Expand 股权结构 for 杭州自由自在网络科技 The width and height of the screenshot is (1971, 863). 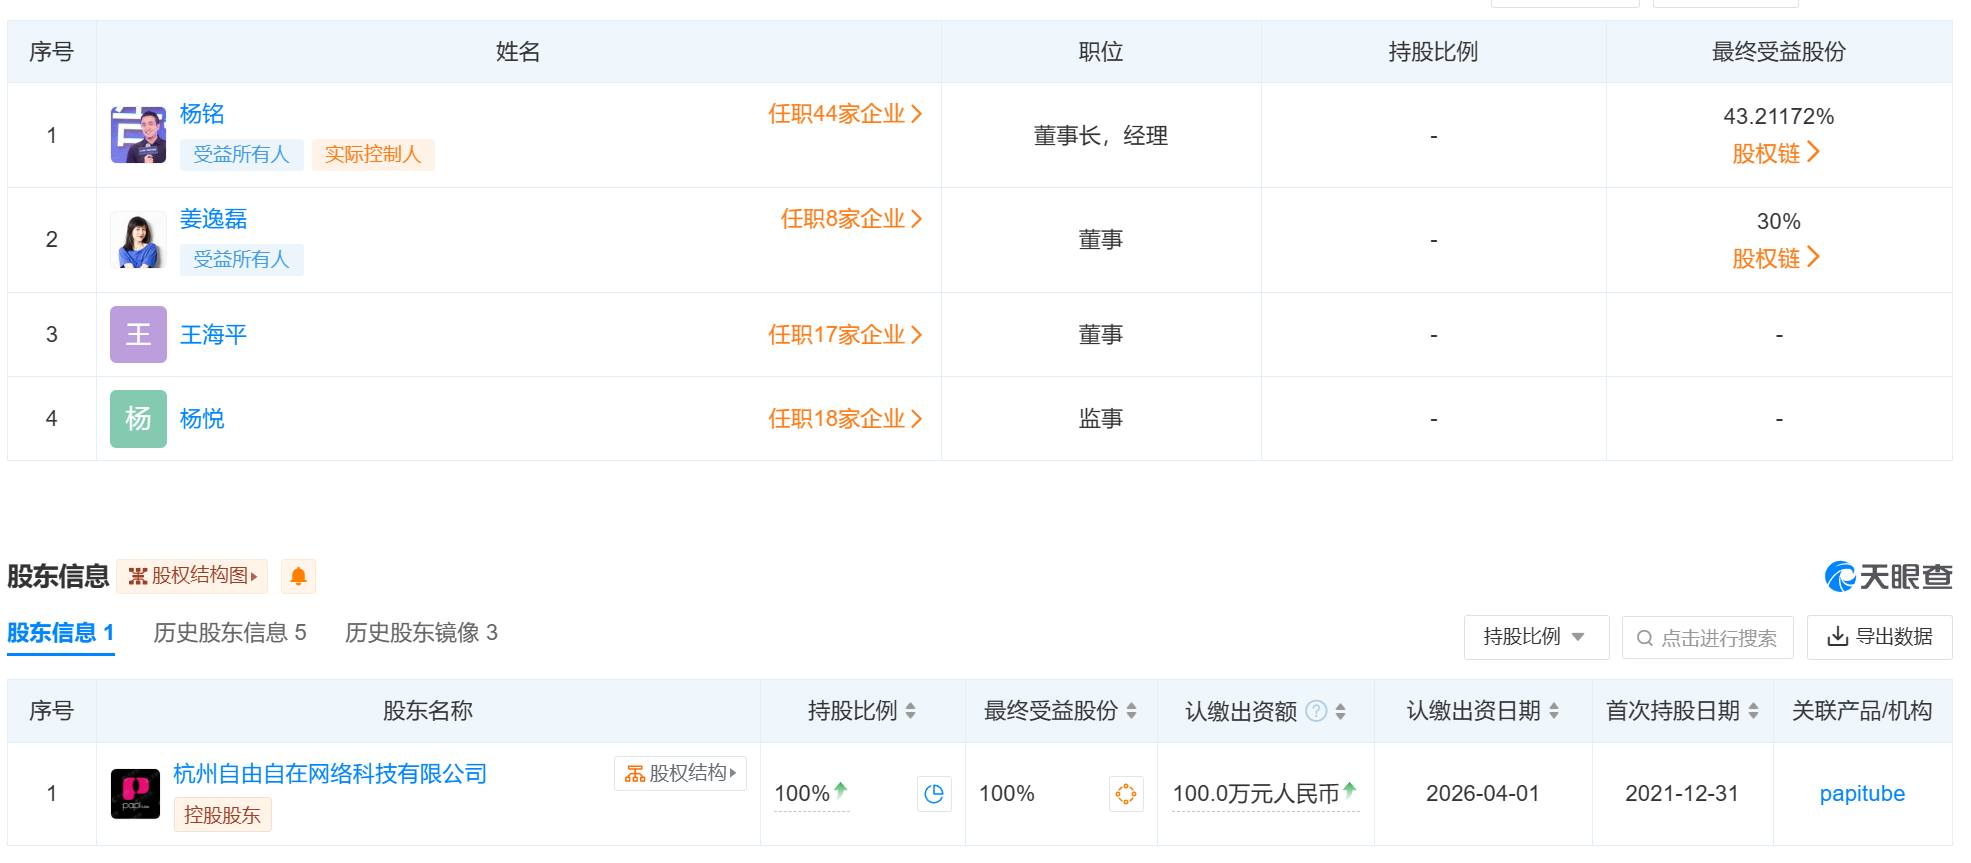tap(680, 773)
